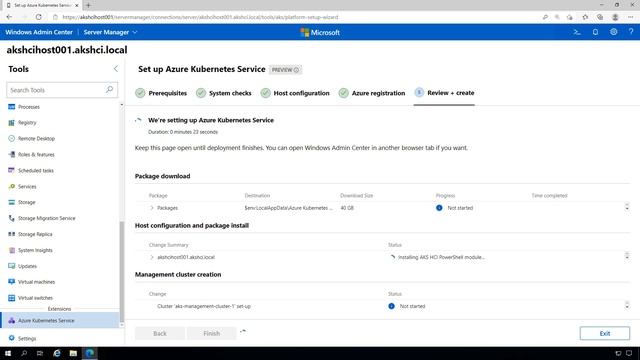640x360 pixels.
Task: Go back in the browser
Action: click(9, 17)
